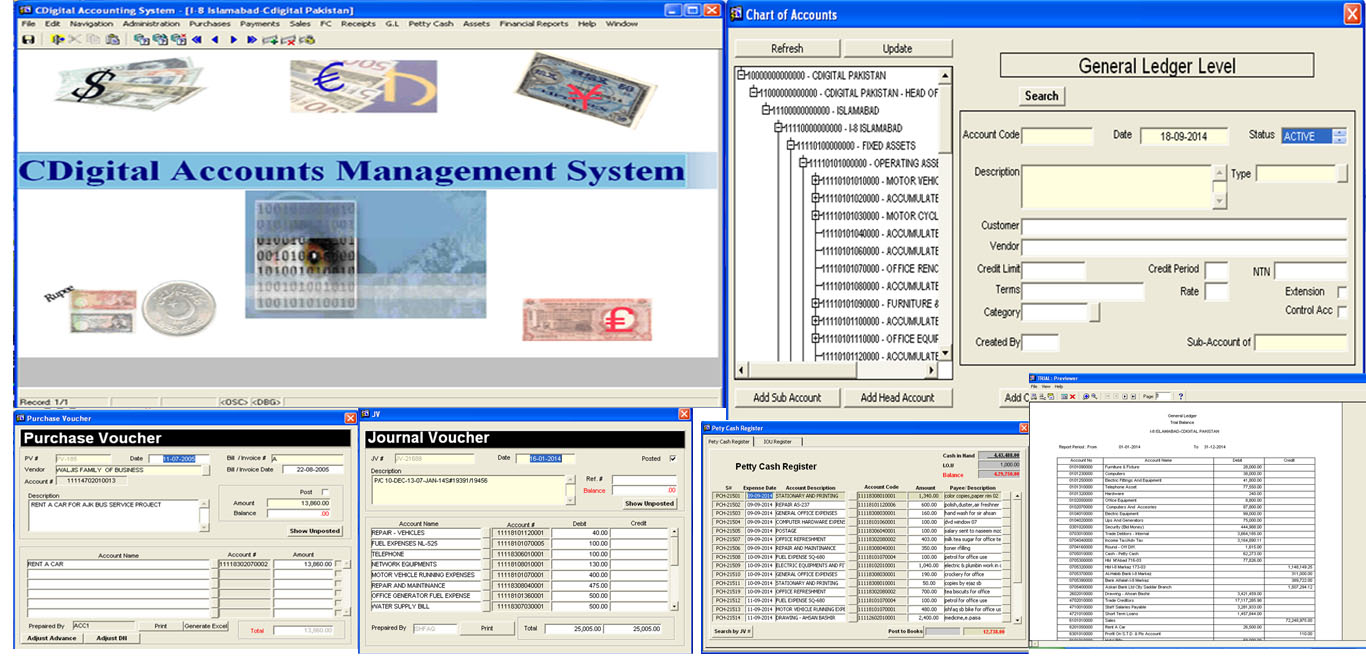The height and width of the screenshot is (662, 1366).
Task: Expand the MOTOR VEHICLE account tree node
Action: (816, 181)
